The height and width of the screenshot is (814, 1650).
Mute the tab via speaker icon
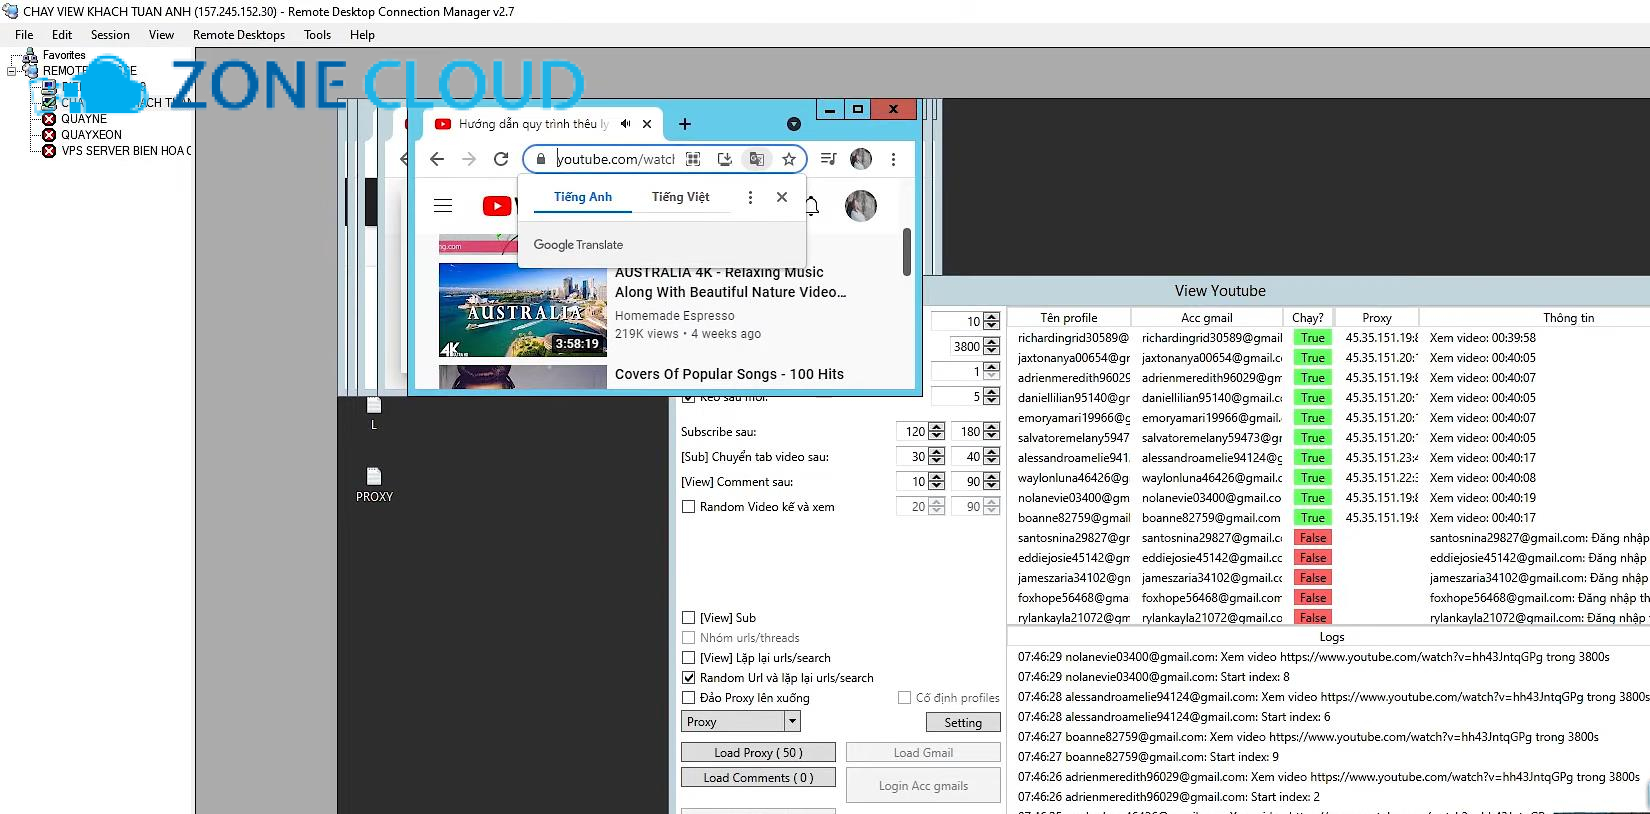(625, 124)
